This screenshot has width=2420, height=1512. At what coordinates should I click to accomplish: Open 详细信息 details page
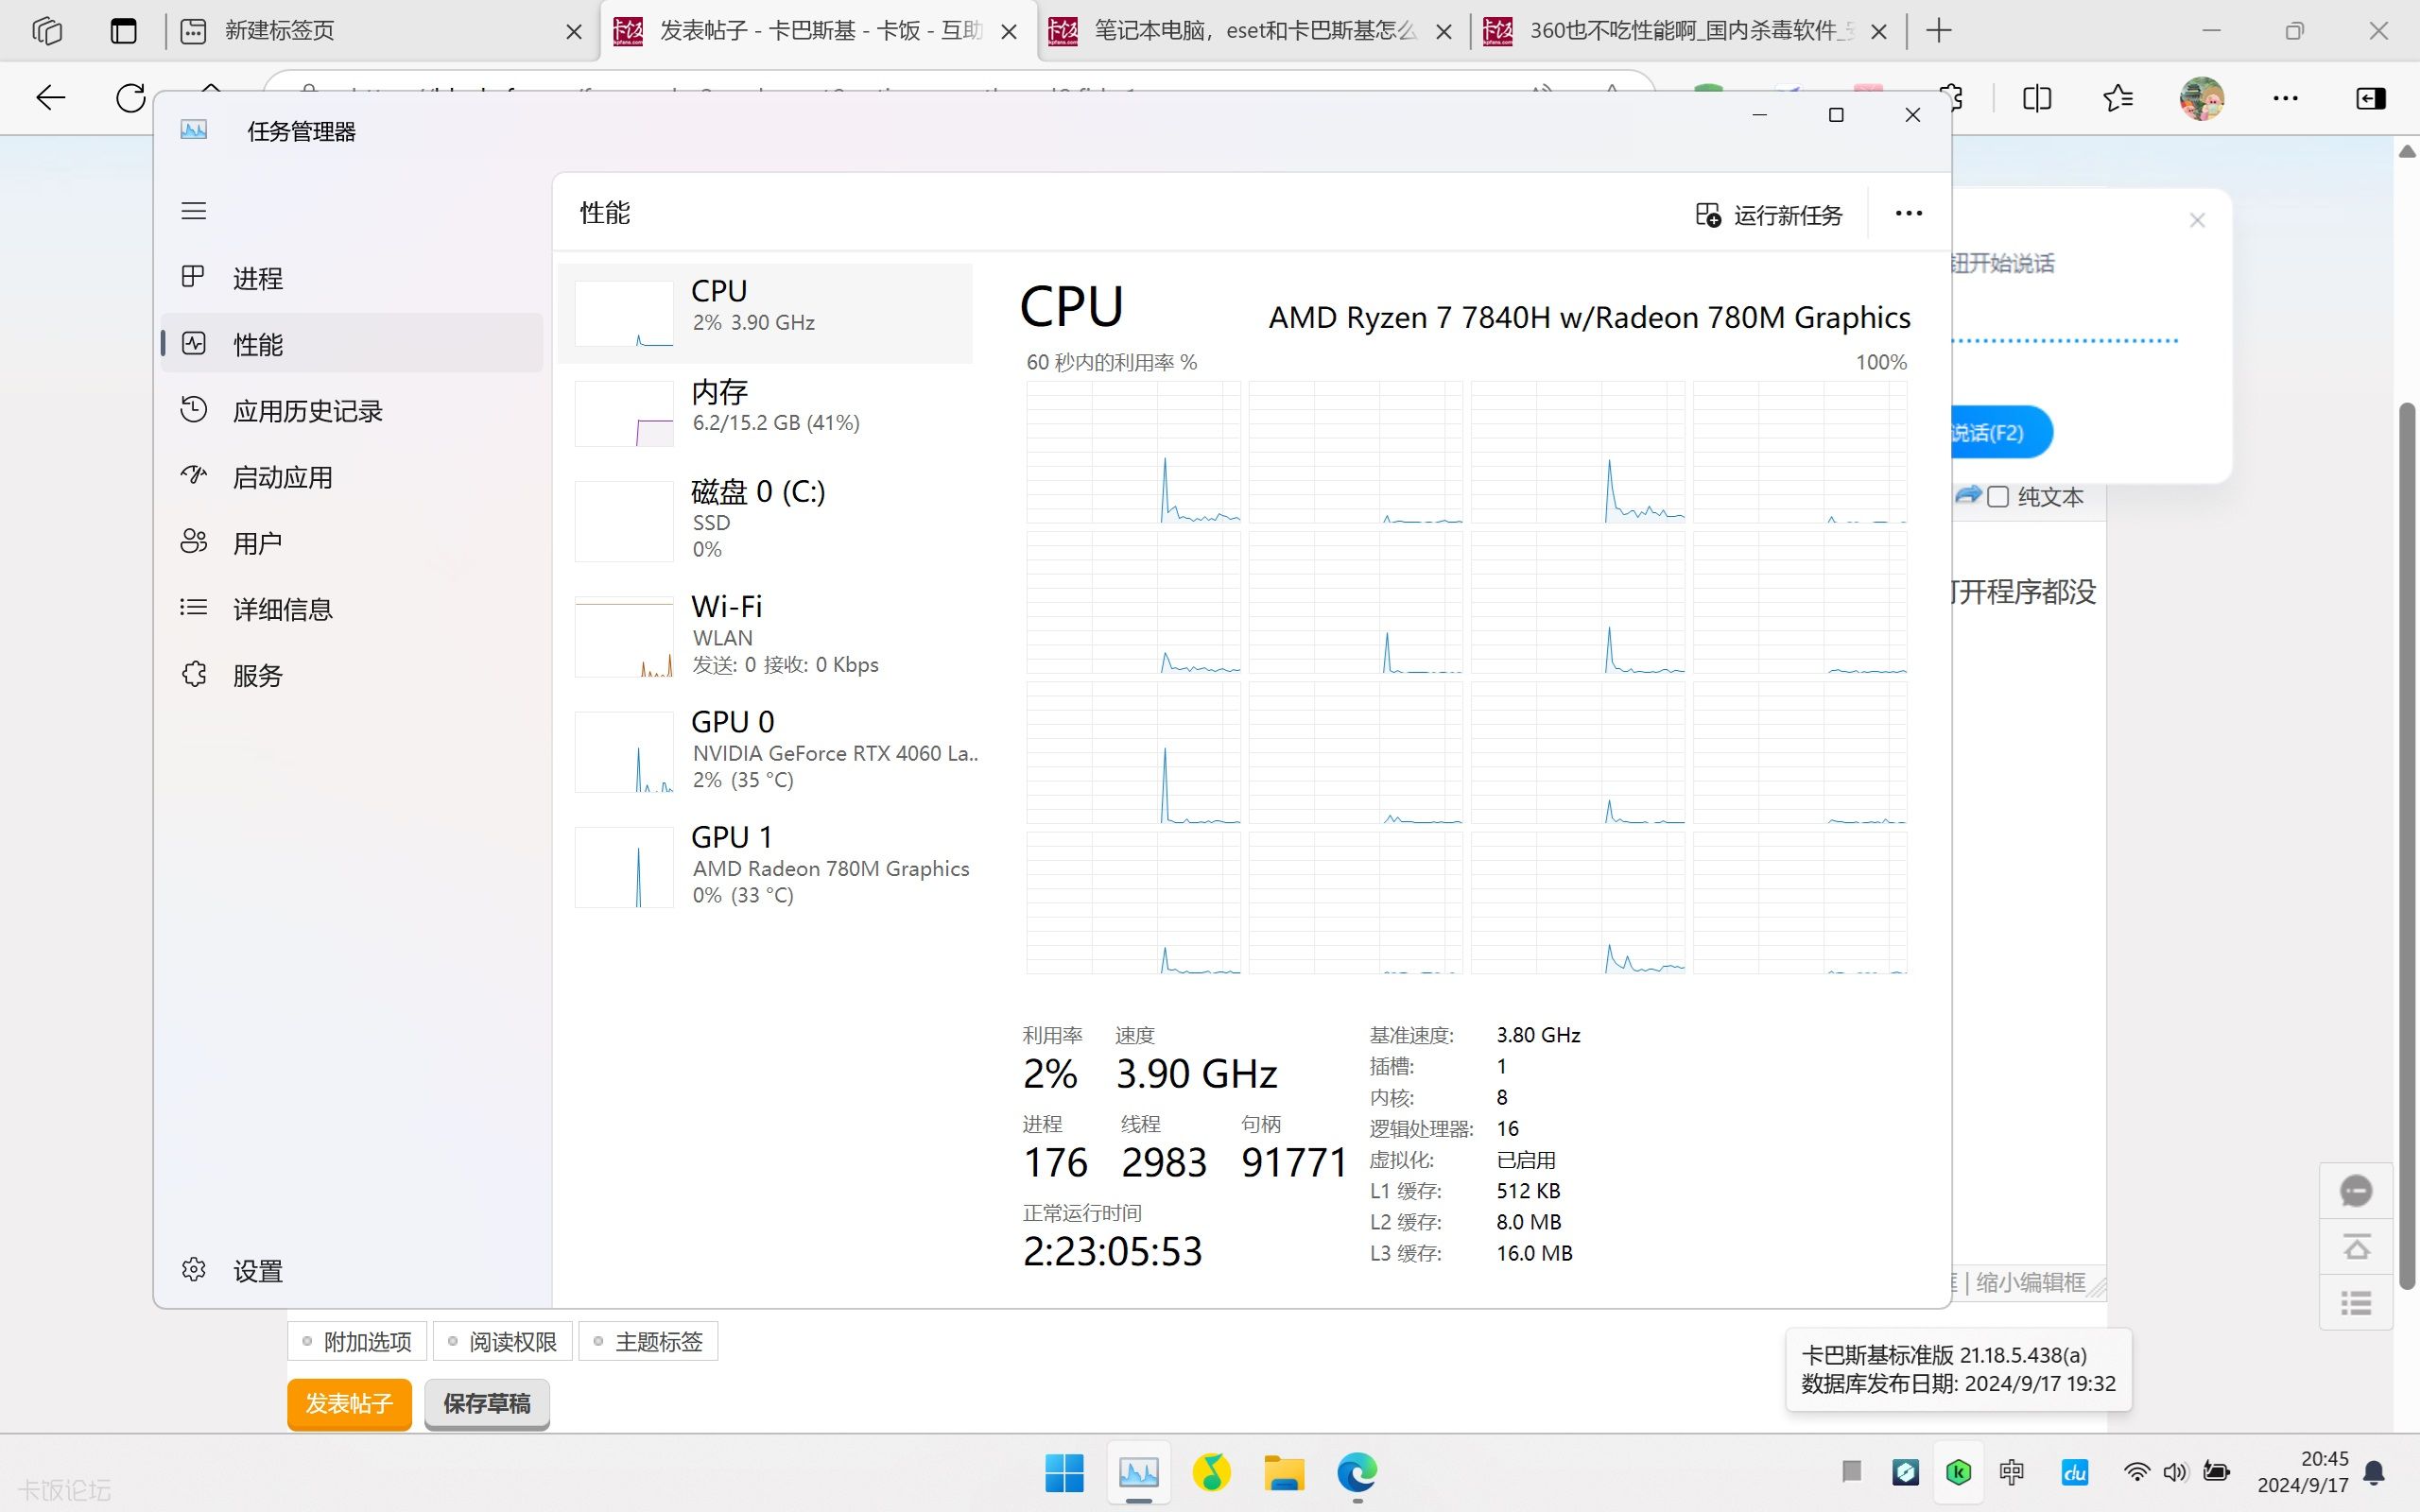(351, 609)
